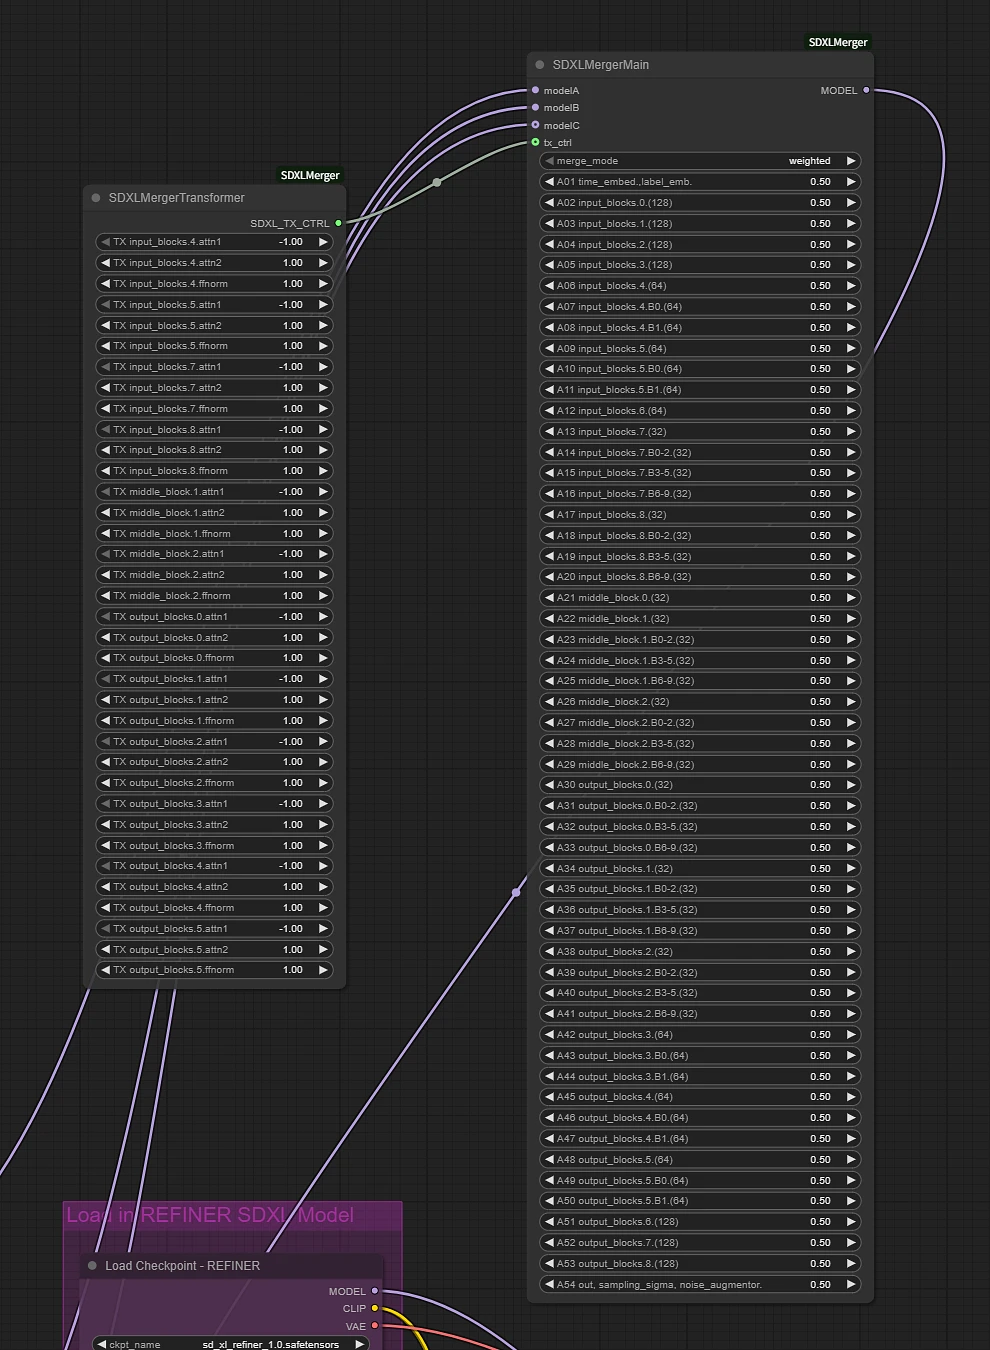Click the CLIP output socket on REFINER checkpoint
The image size is (990, 1350).
click(375, 1308)
